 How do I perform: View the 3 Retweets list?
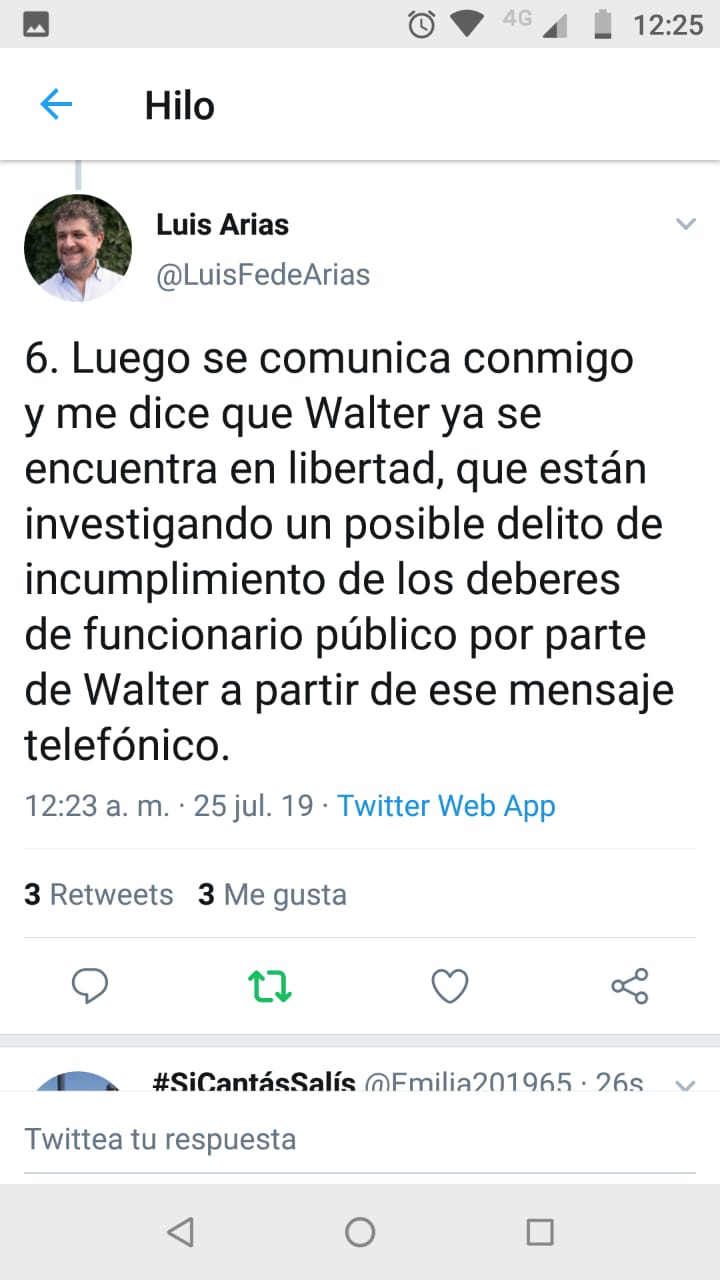(99, 894)
